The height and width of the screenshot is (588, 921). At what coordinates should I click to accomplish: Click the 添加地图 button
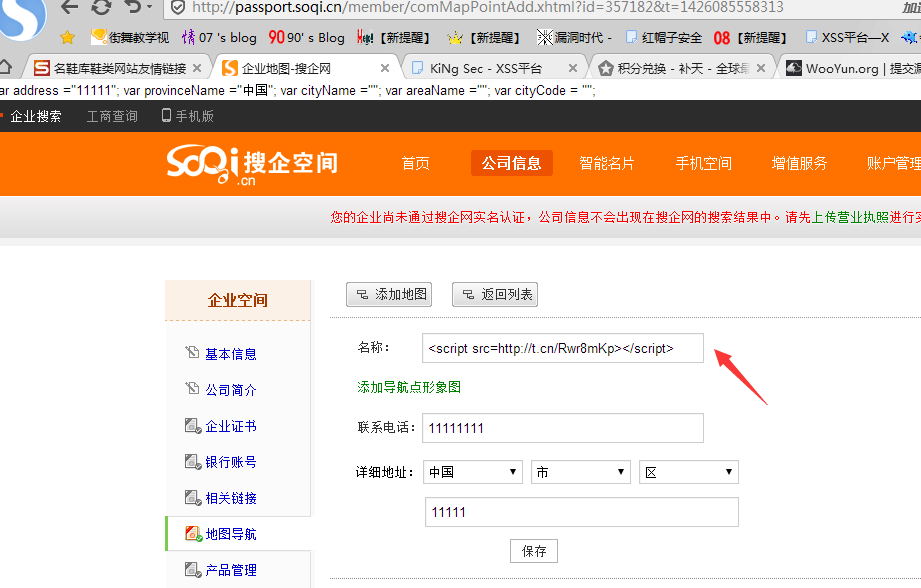pos(389,294)
